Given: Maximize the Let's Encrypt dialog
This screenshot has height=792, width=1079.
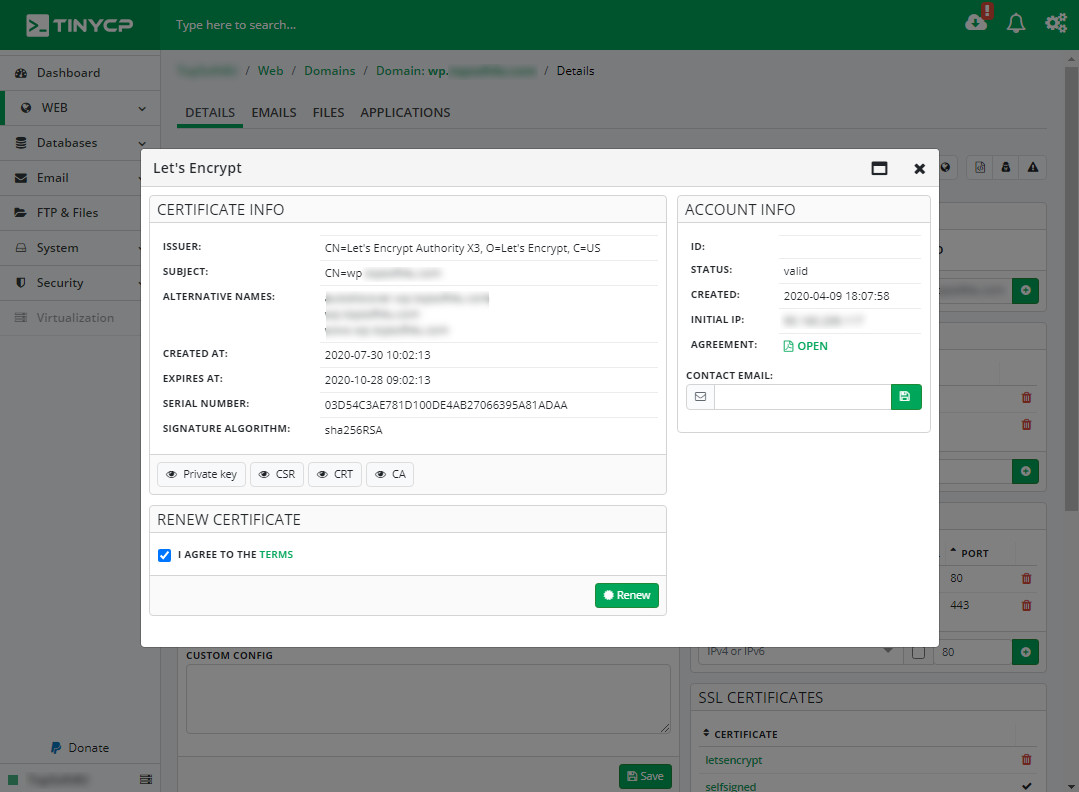Looking at the screenshot, I should pyautogui.click(x=879, y=169).
